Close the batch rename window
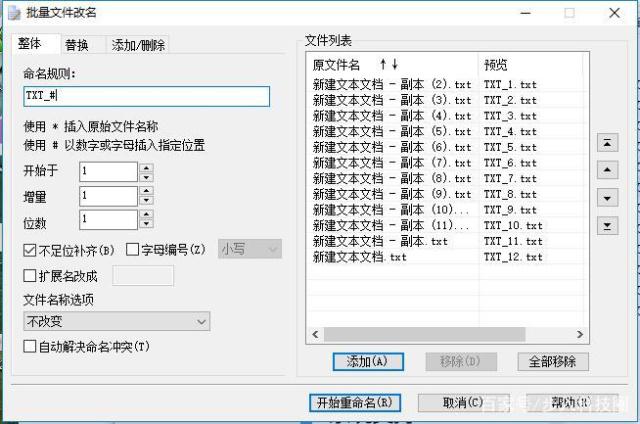 [x=614, y=13]
